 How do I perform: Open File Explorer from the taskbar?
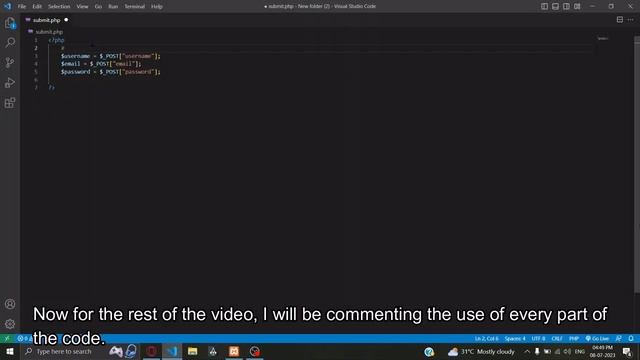click(x=193, y=351)
